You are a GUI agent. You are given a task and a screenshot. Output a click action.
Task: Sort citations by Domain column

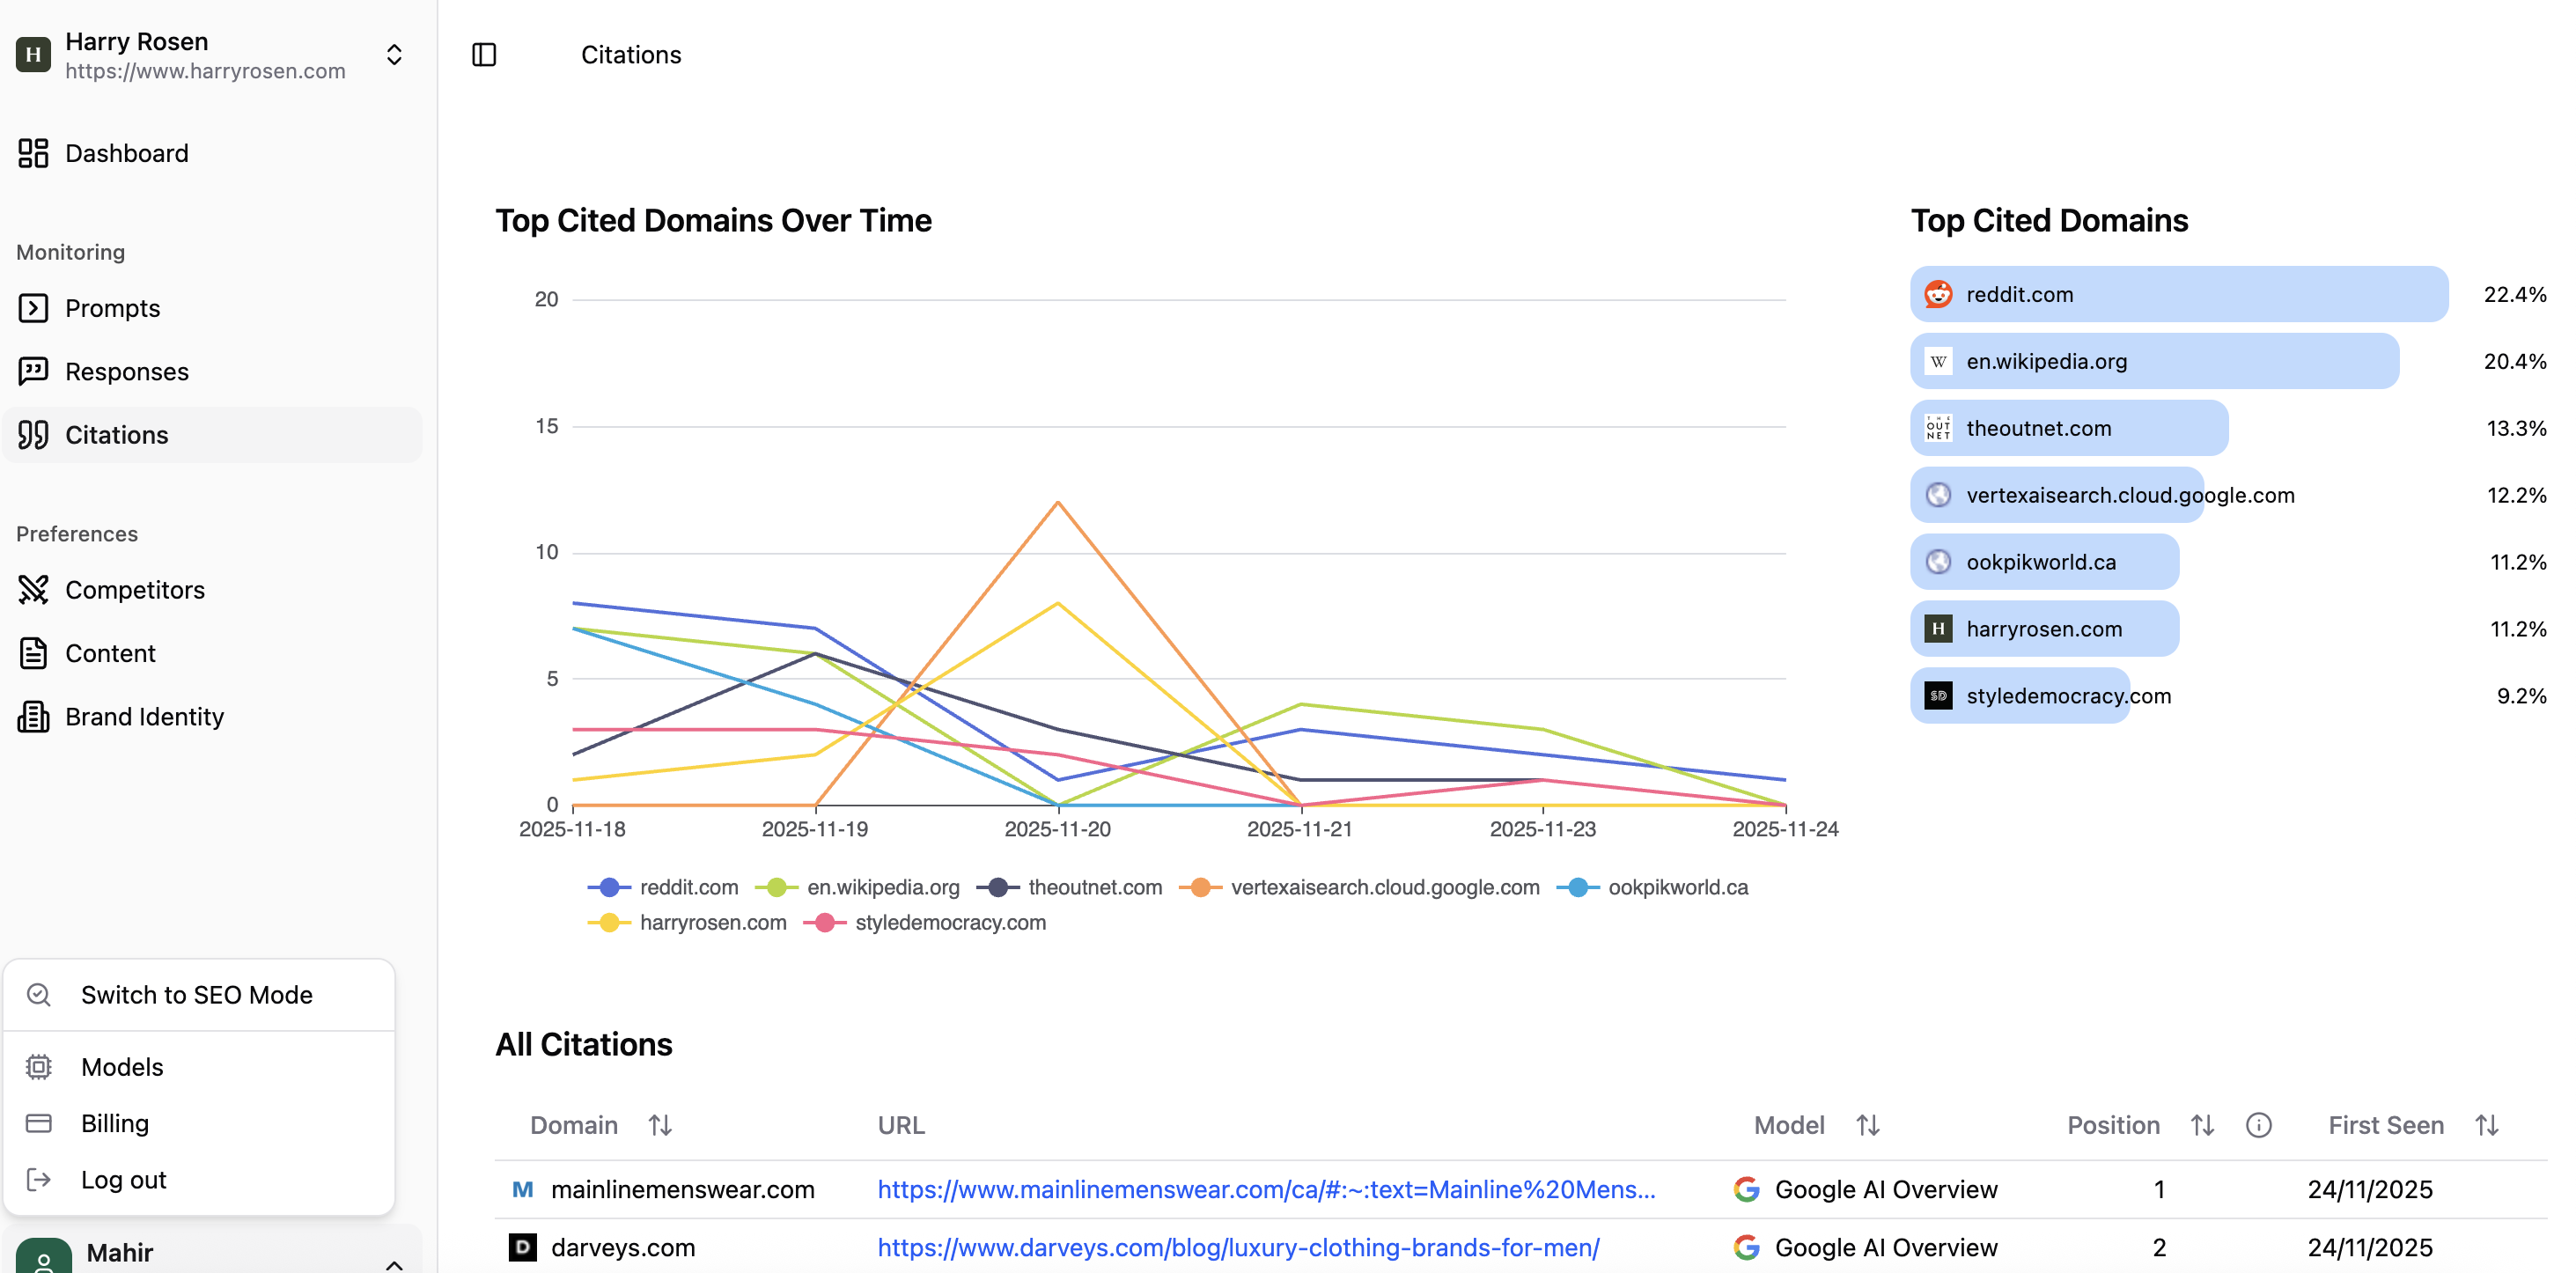(x=659, y=1125)
